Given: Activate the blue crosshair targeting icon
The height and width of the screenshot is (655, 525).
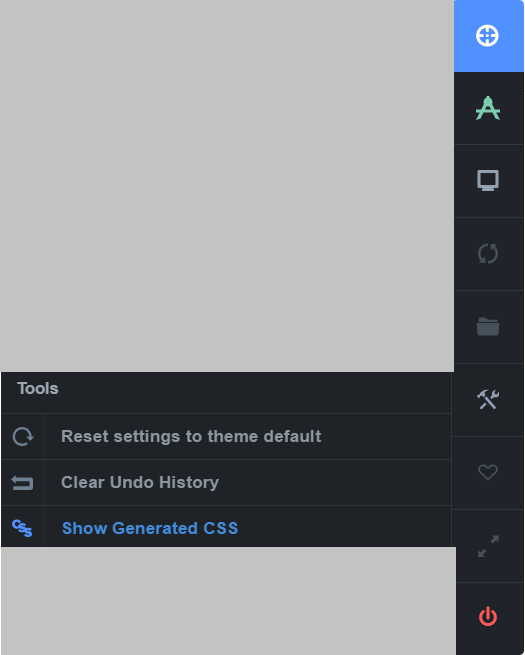Looking at the screenshot, I should pyautogui.click(x=487, y=36).
